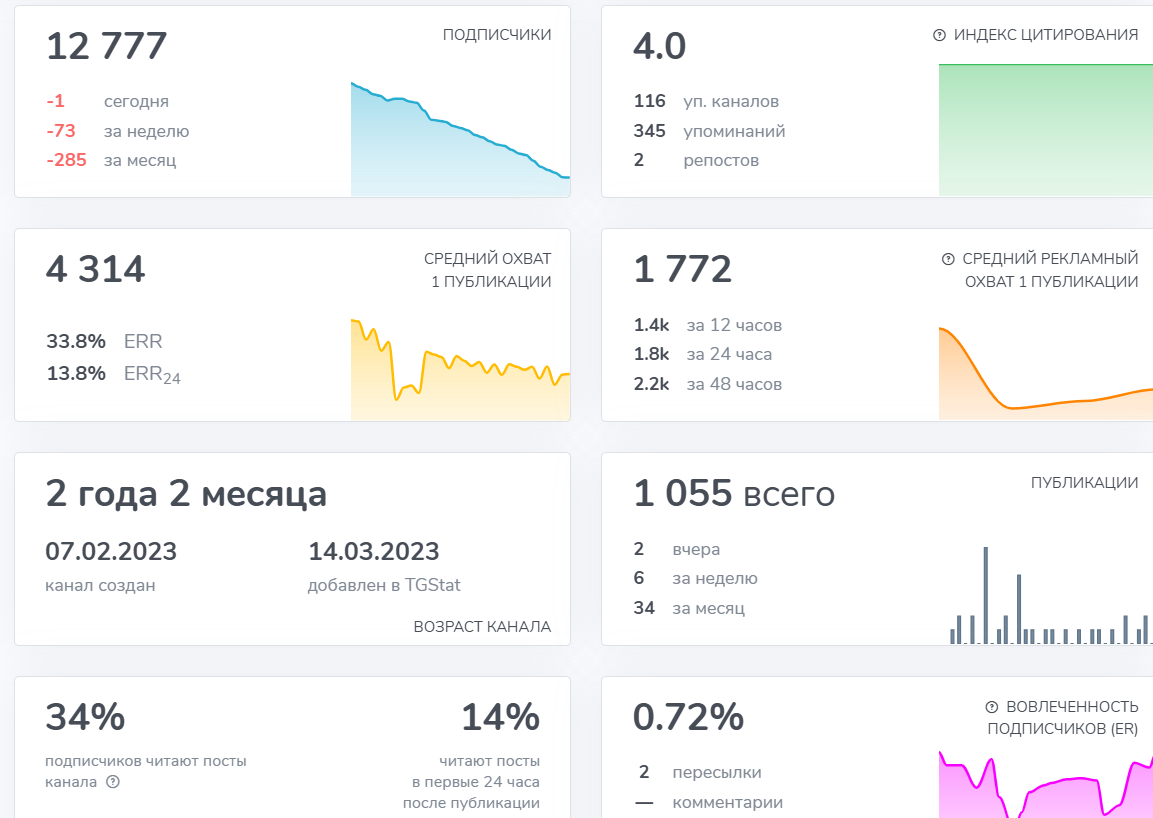Click help icon next to ВОВЛЕЧЕННОСТЬ ПОДПИСЧИКОВ

(x=991, y=707)
